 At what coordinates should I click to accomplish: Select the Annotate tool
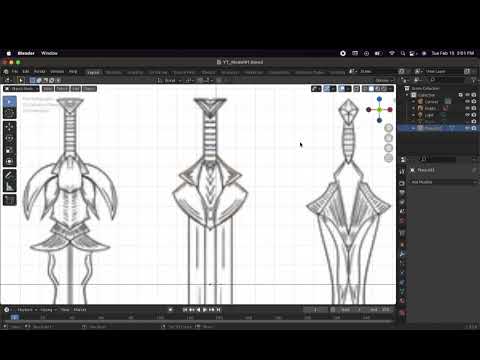[9, 175]
